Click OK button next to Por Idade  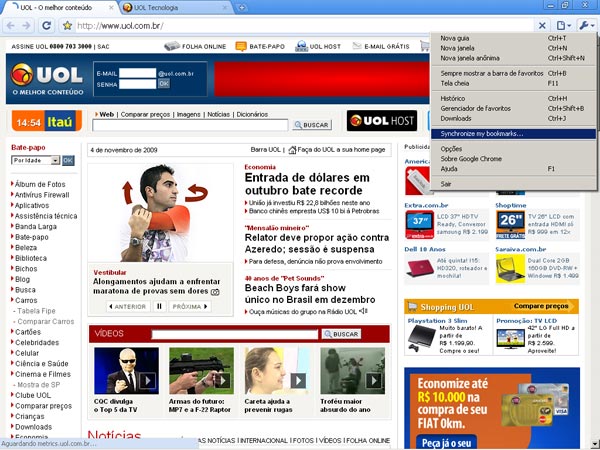pyautogui.click(x=68, y=160)
